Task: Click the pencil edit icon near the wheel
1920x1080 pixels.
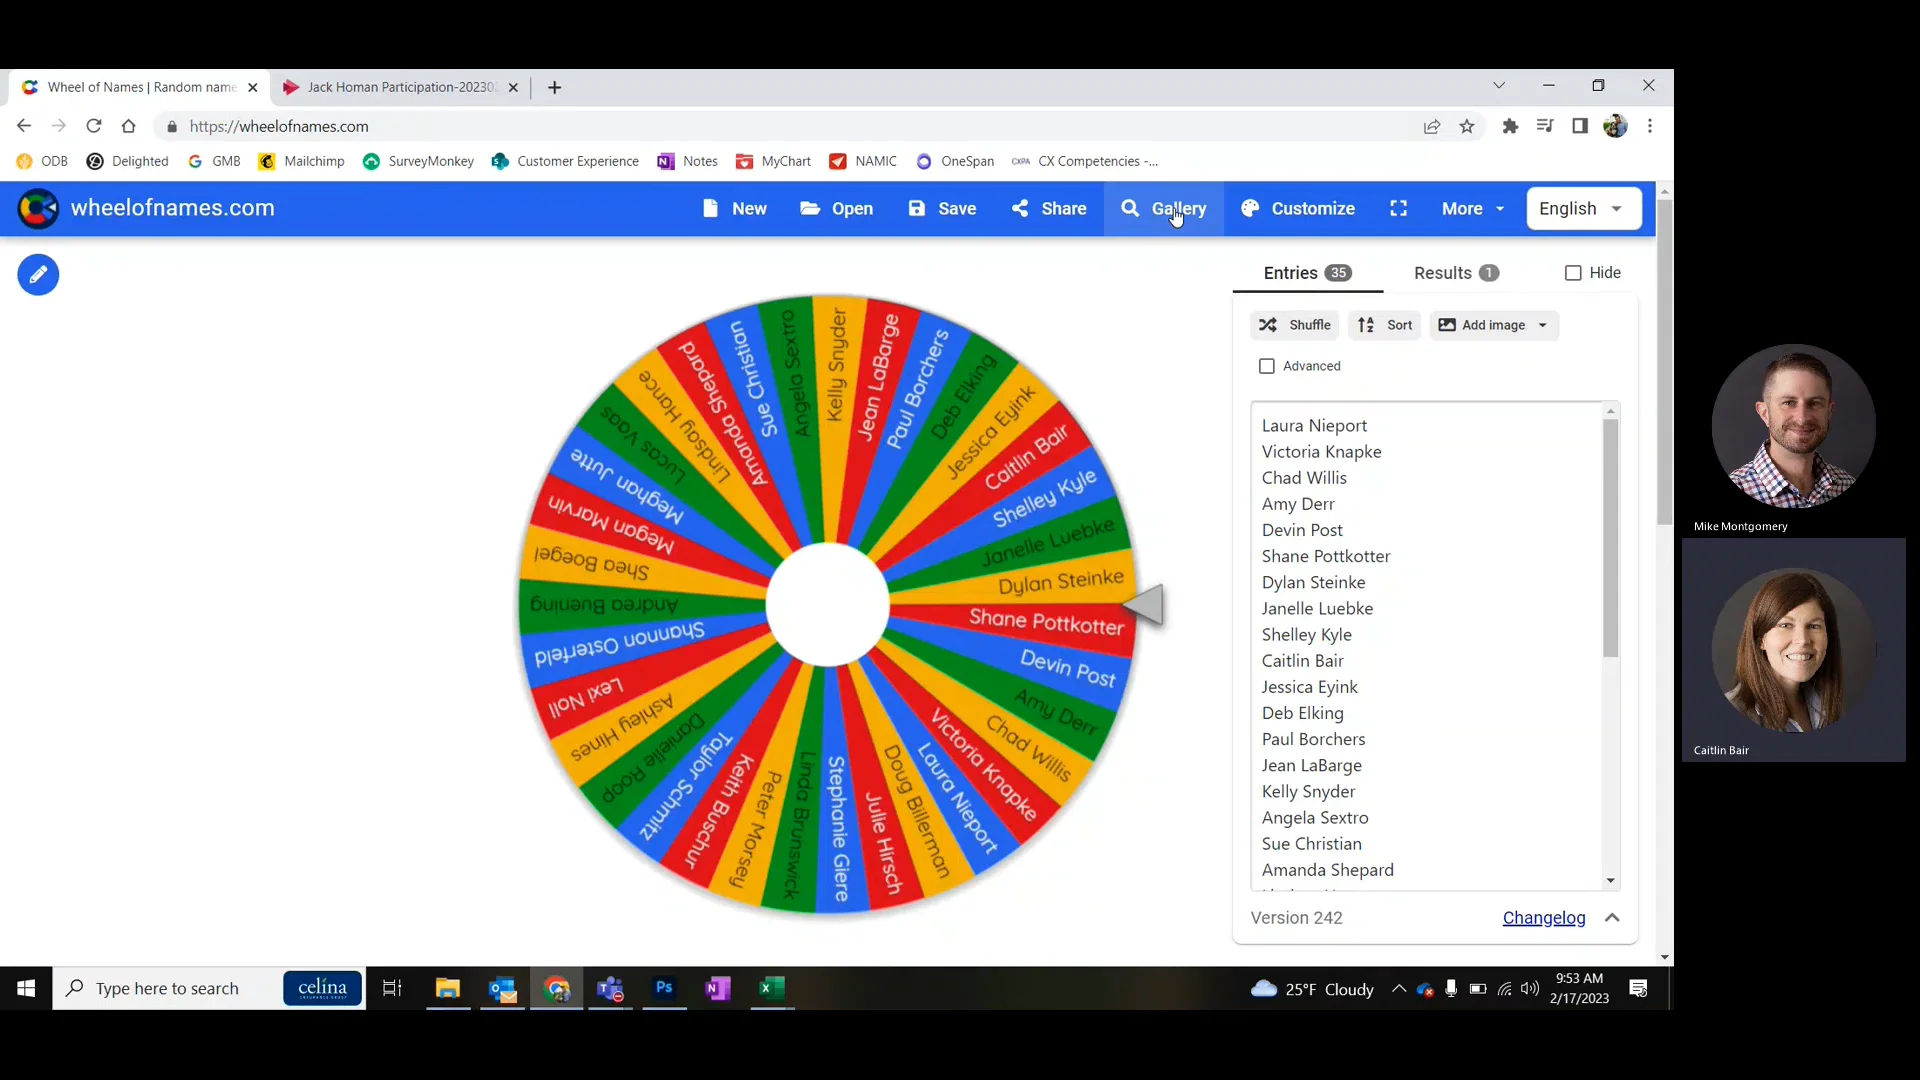Action: pyautogui.click(x=37, y=274)
